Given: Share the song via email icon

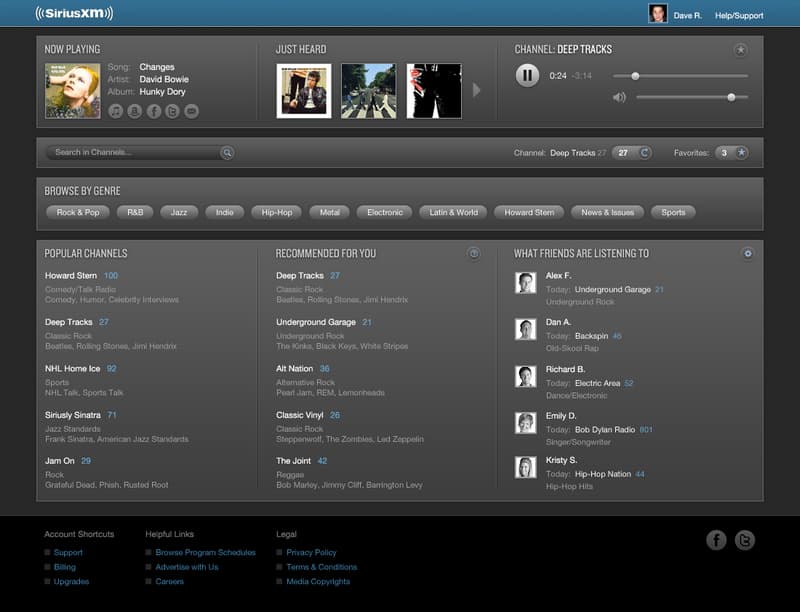Looking at the screenshot, I should (x=192, y=111).
